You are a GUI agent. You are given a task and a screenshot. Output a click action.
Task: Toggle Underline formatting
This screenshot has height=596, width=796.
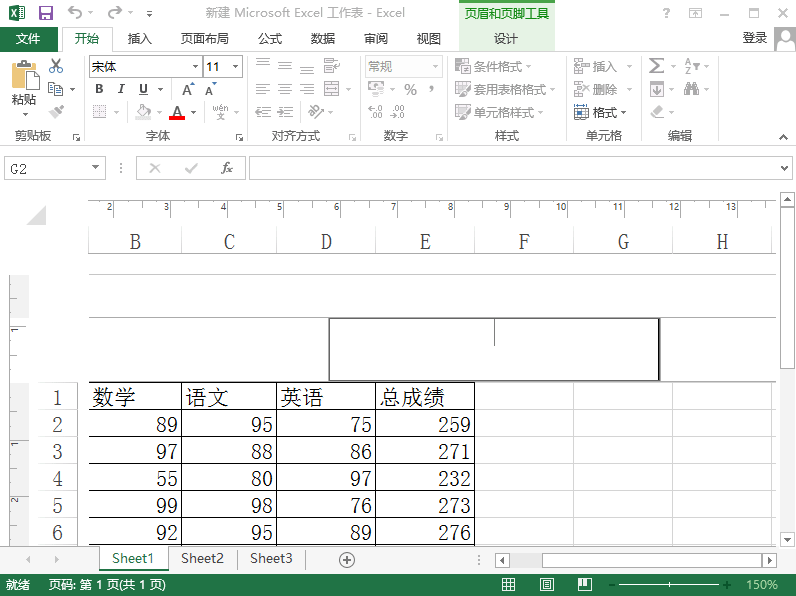point(144,89)
